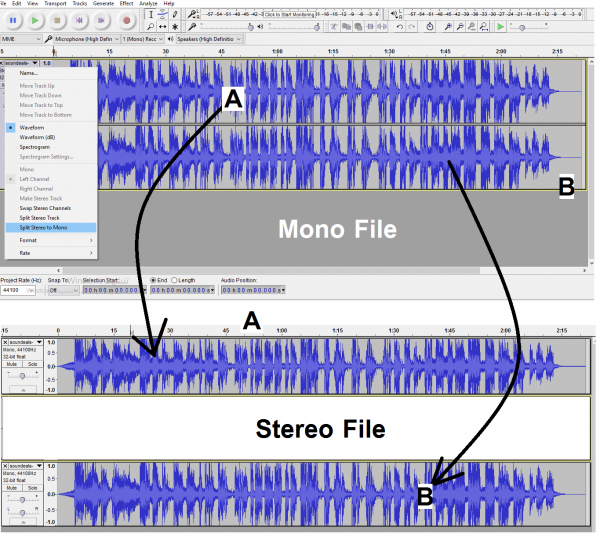This screenshot has height=538, width=600.
Task: Click the Selection Start time field
Action: tap(112, 290)
